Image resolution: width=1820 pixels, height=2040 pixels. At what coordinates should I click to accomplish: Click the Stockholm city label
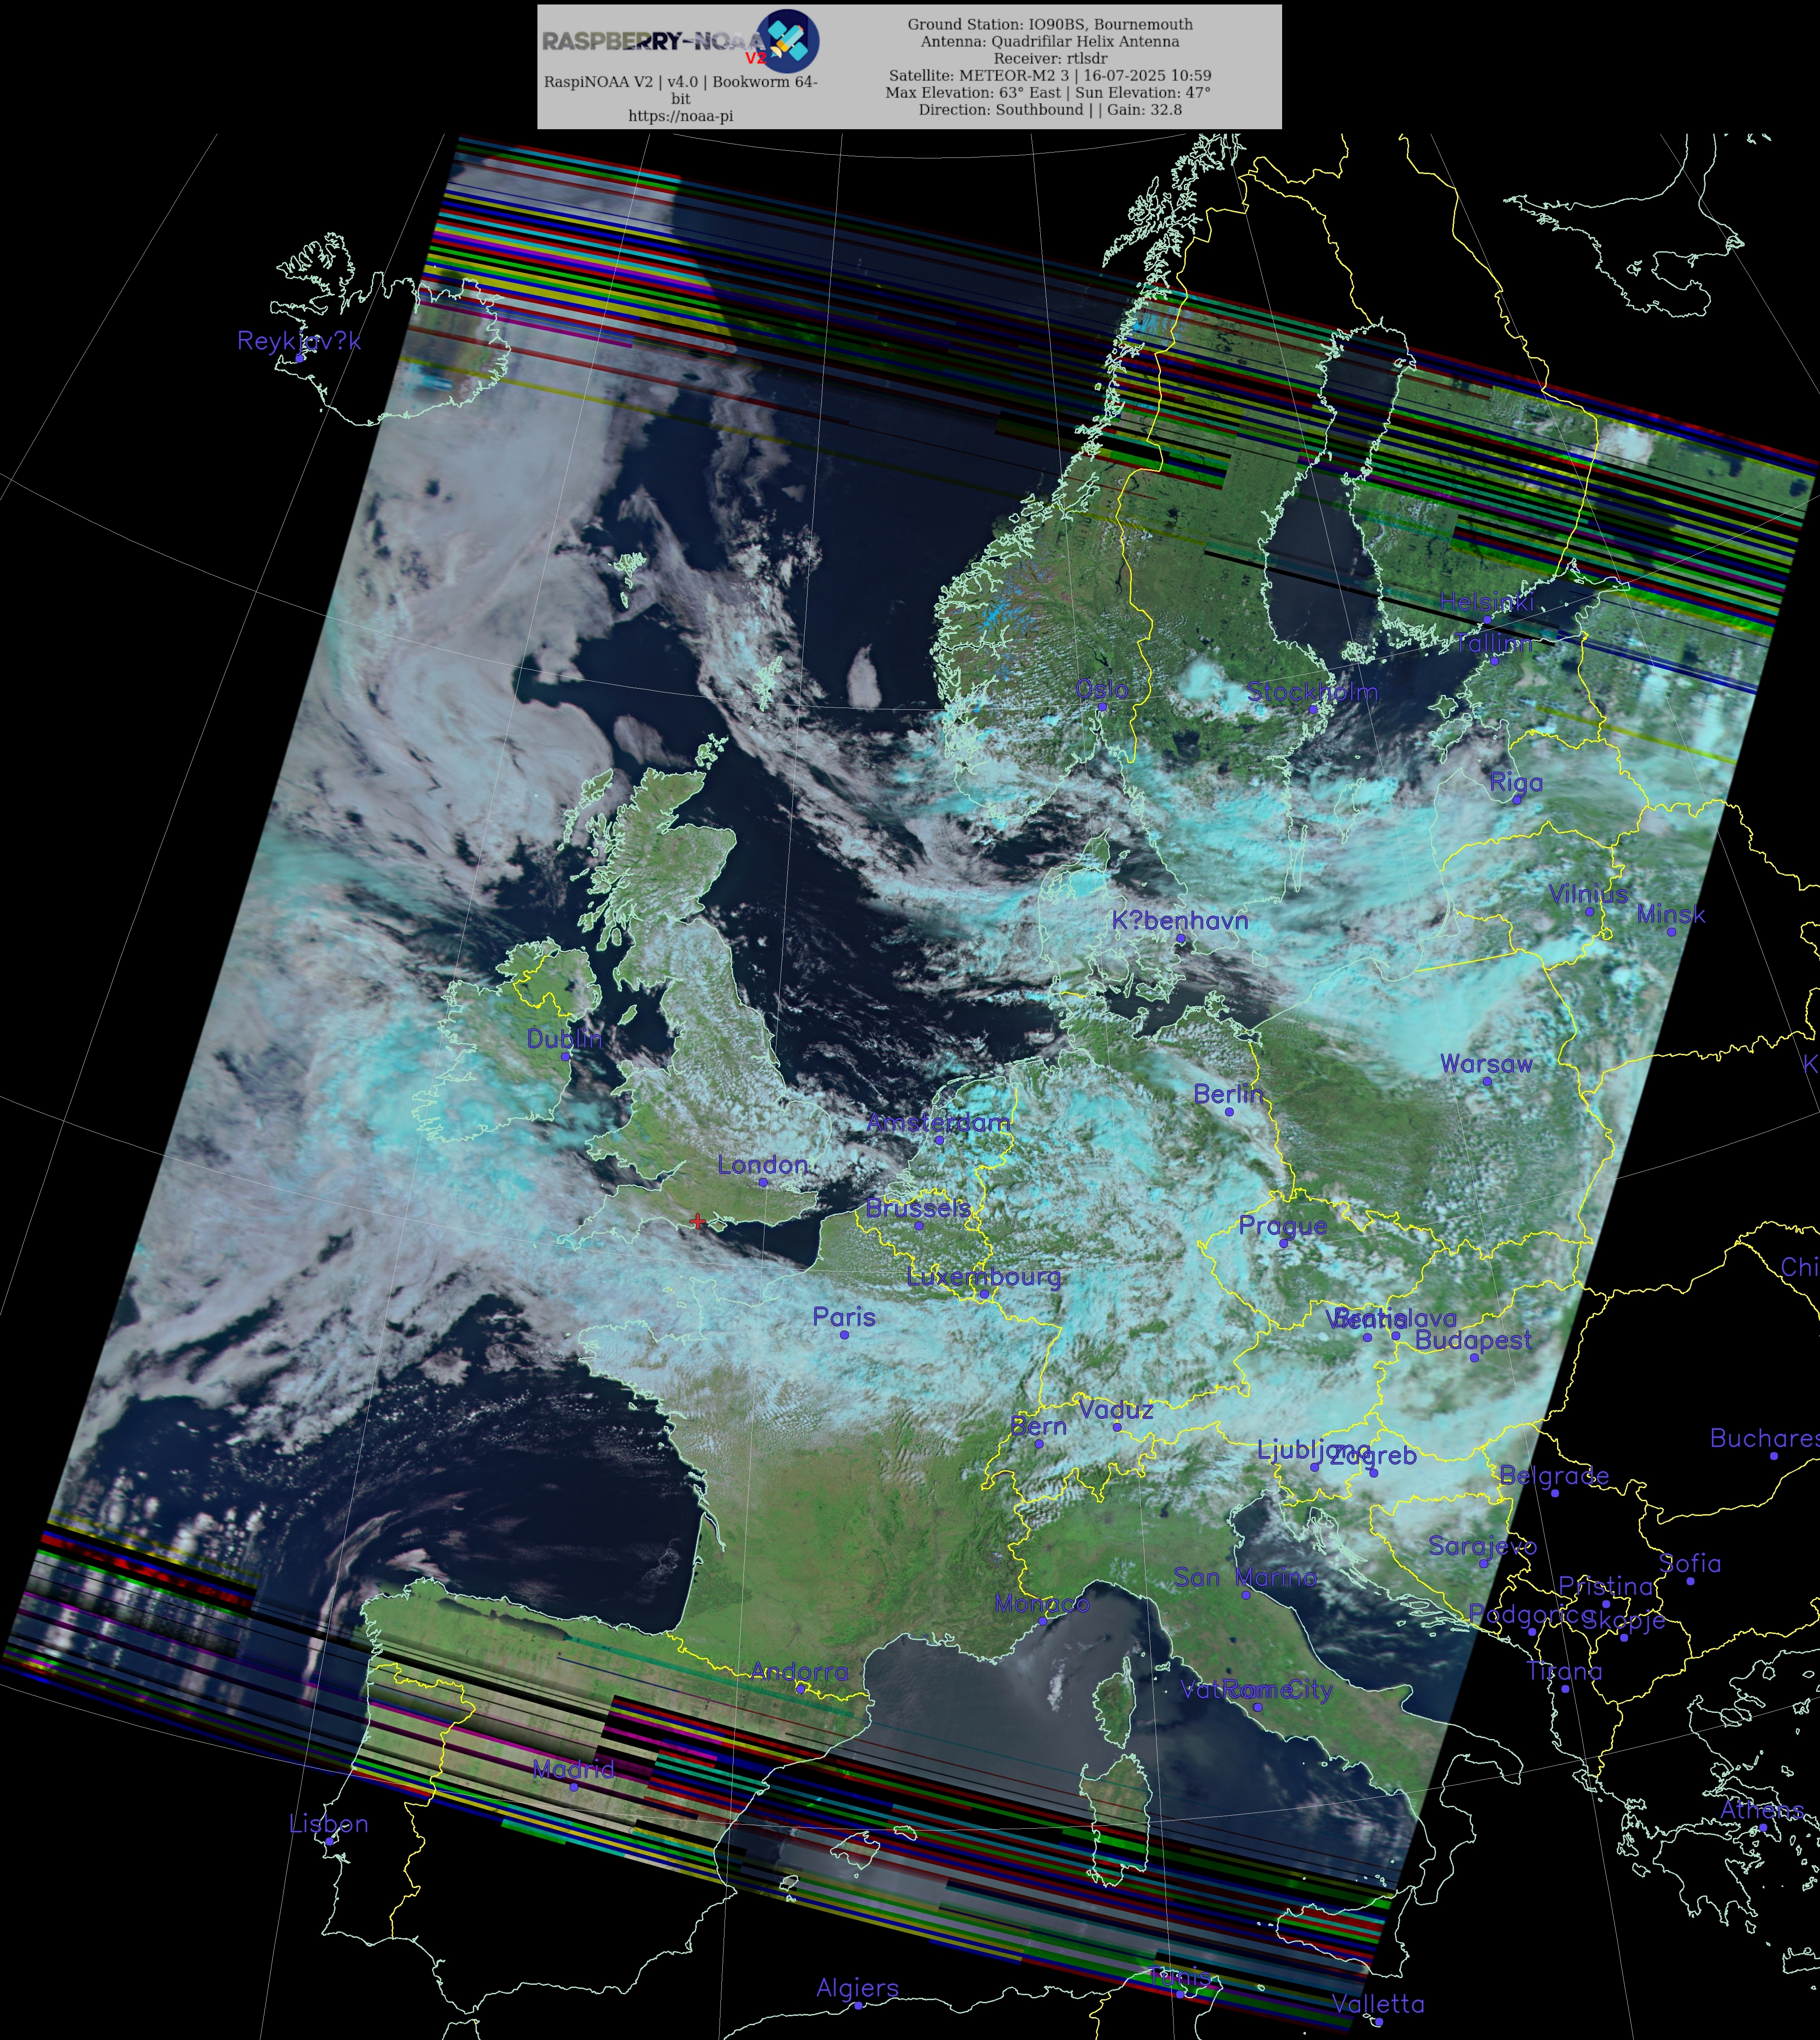click(1313, 691)
